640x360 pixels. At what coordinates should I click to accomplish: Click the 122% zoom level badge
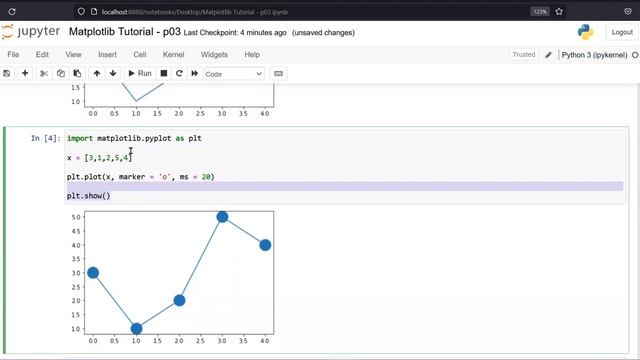coord(540,12)
